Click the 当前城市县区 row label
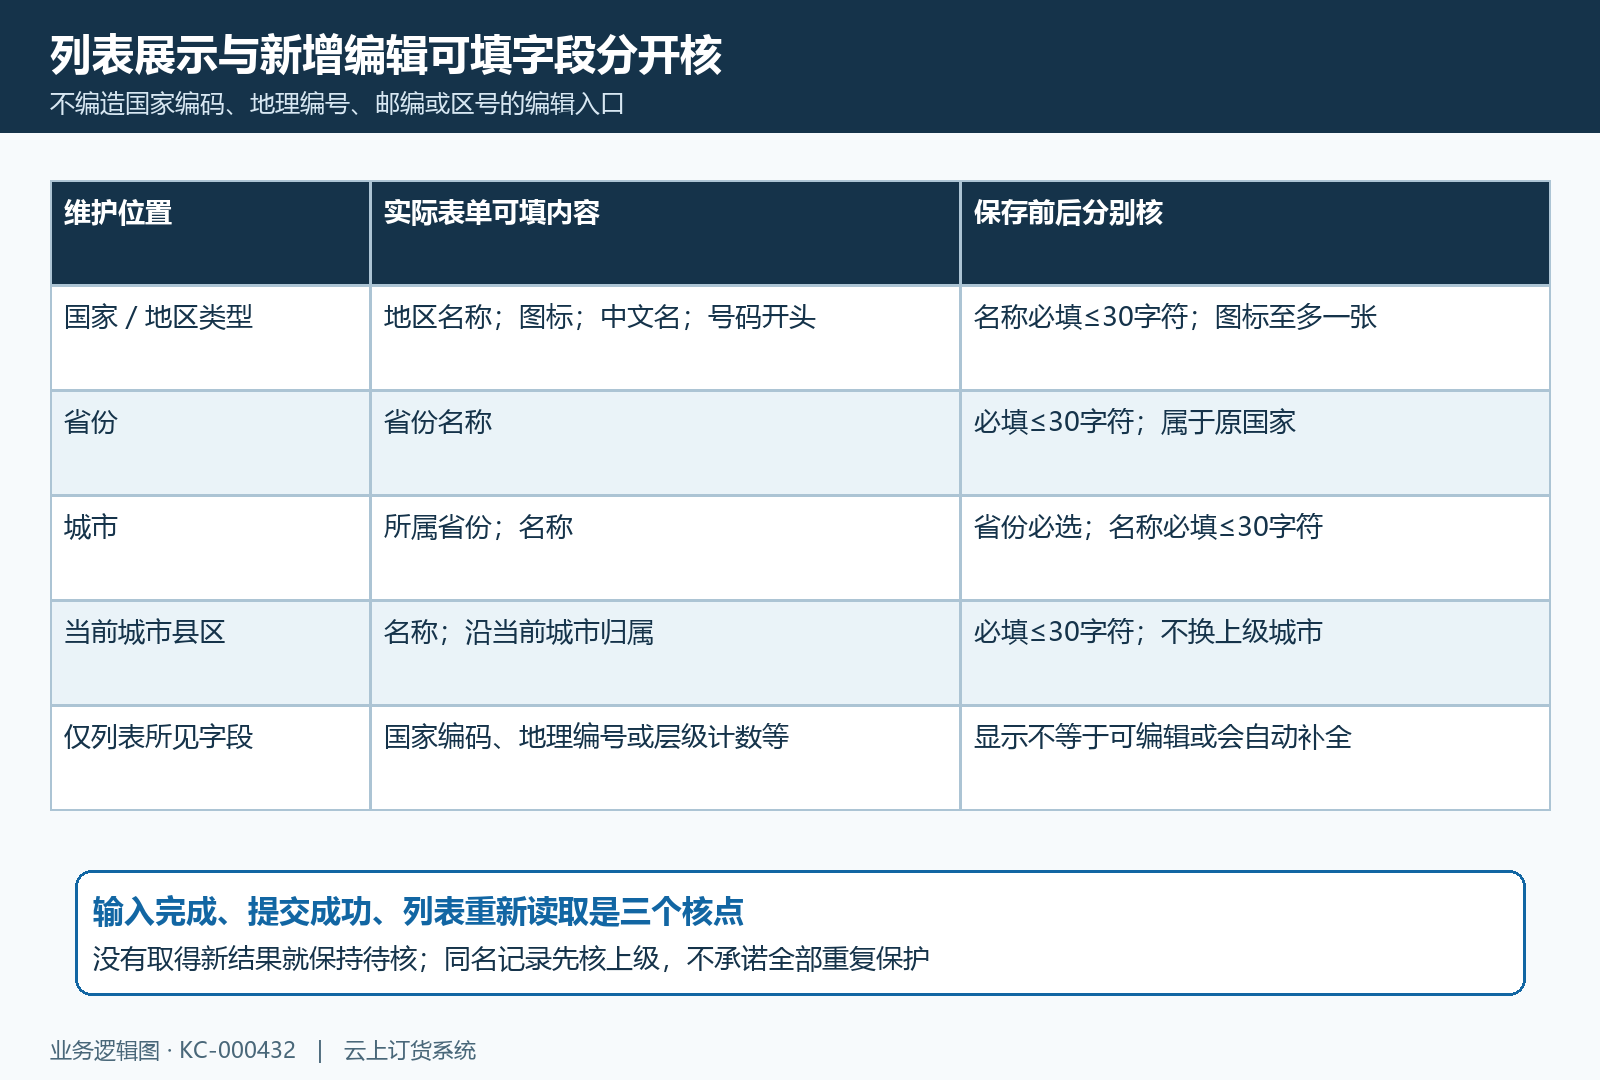Viewport: 1600px width, 1080px height. [210, 653]
